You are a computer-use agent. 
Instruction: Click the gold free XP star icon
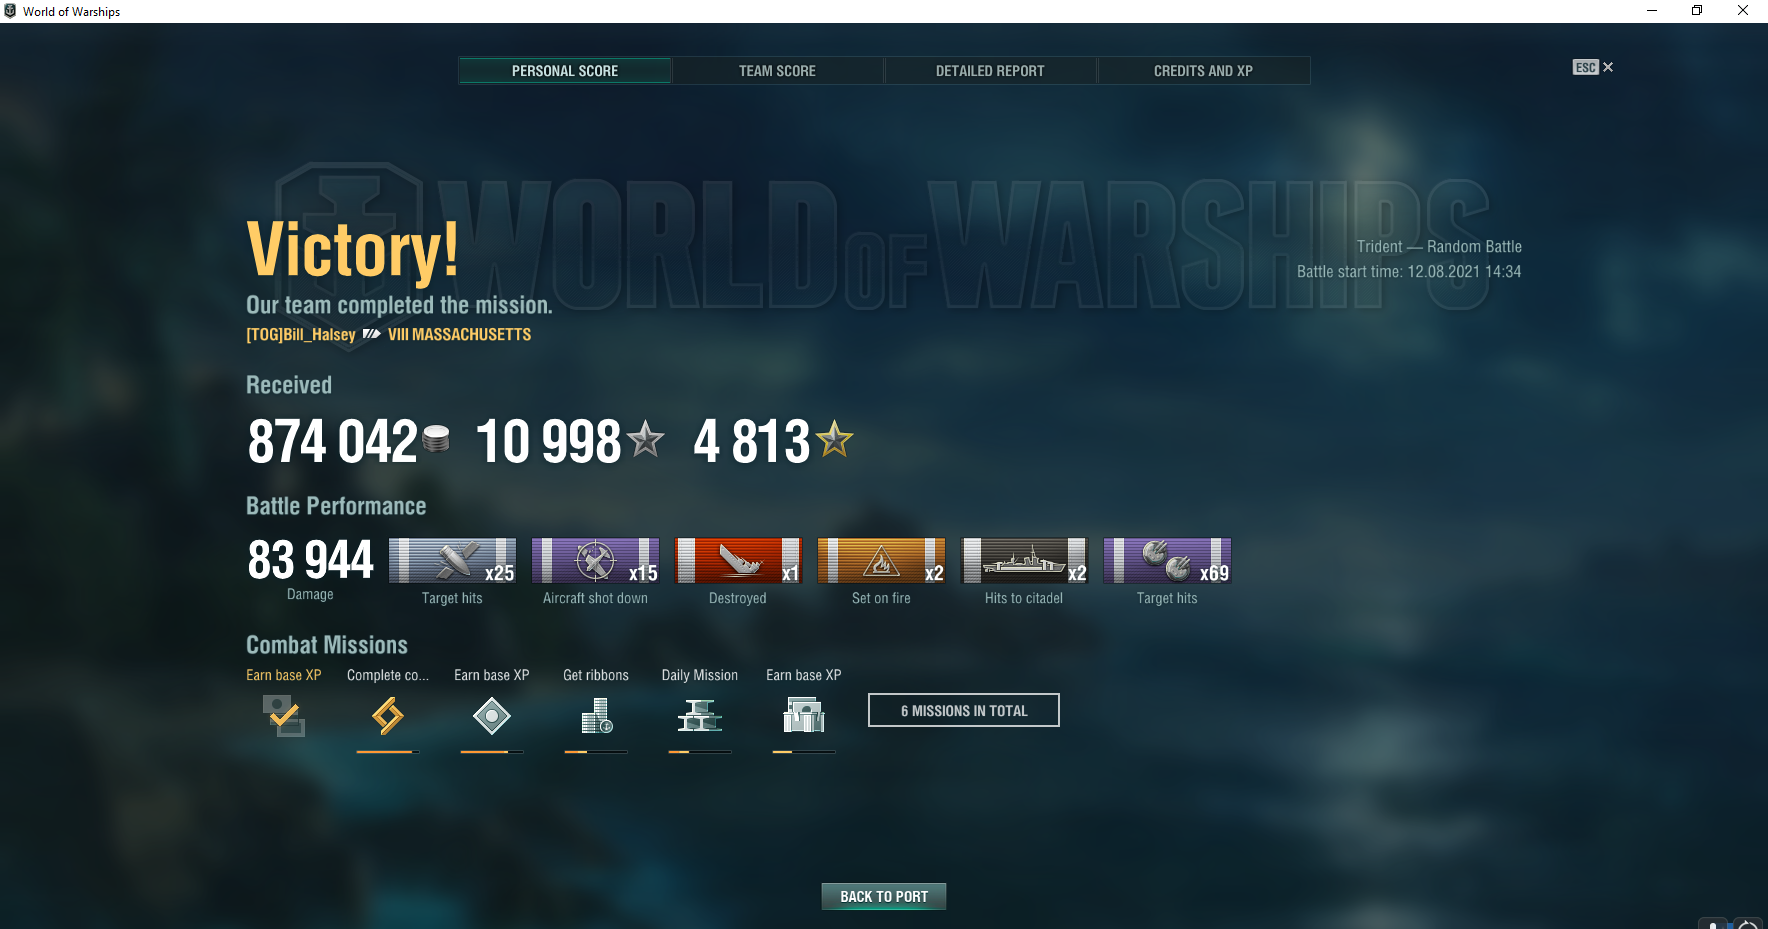(834, 439)
